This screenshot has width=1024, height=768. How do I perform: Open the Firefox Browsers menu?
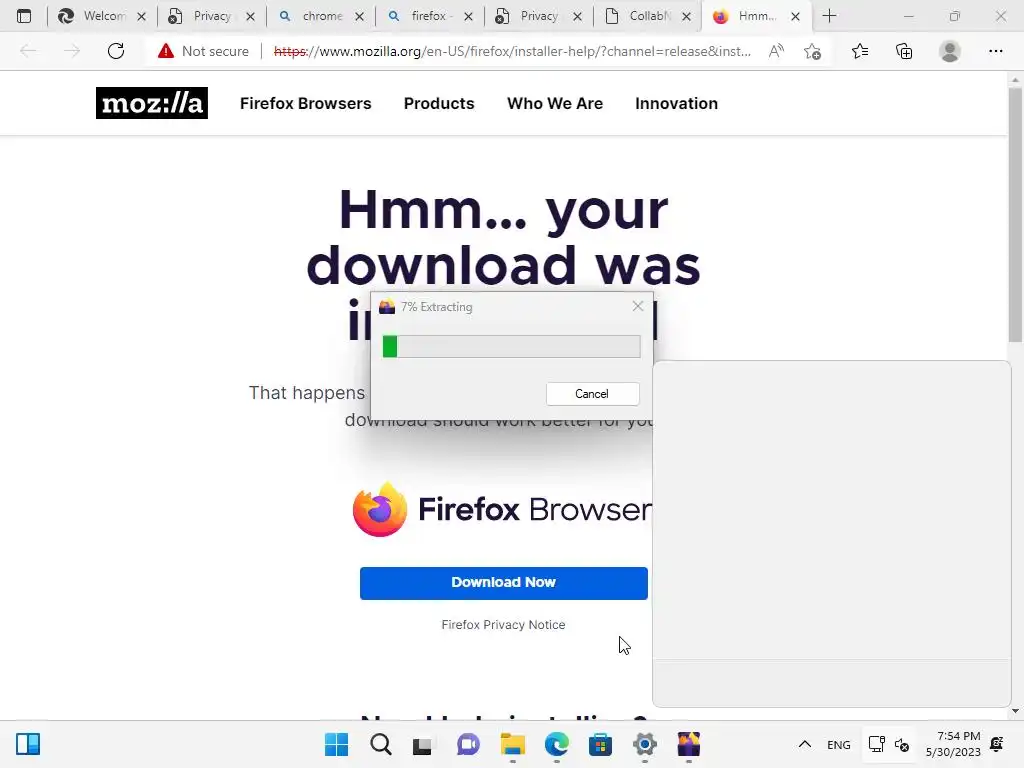pos(306,103)
